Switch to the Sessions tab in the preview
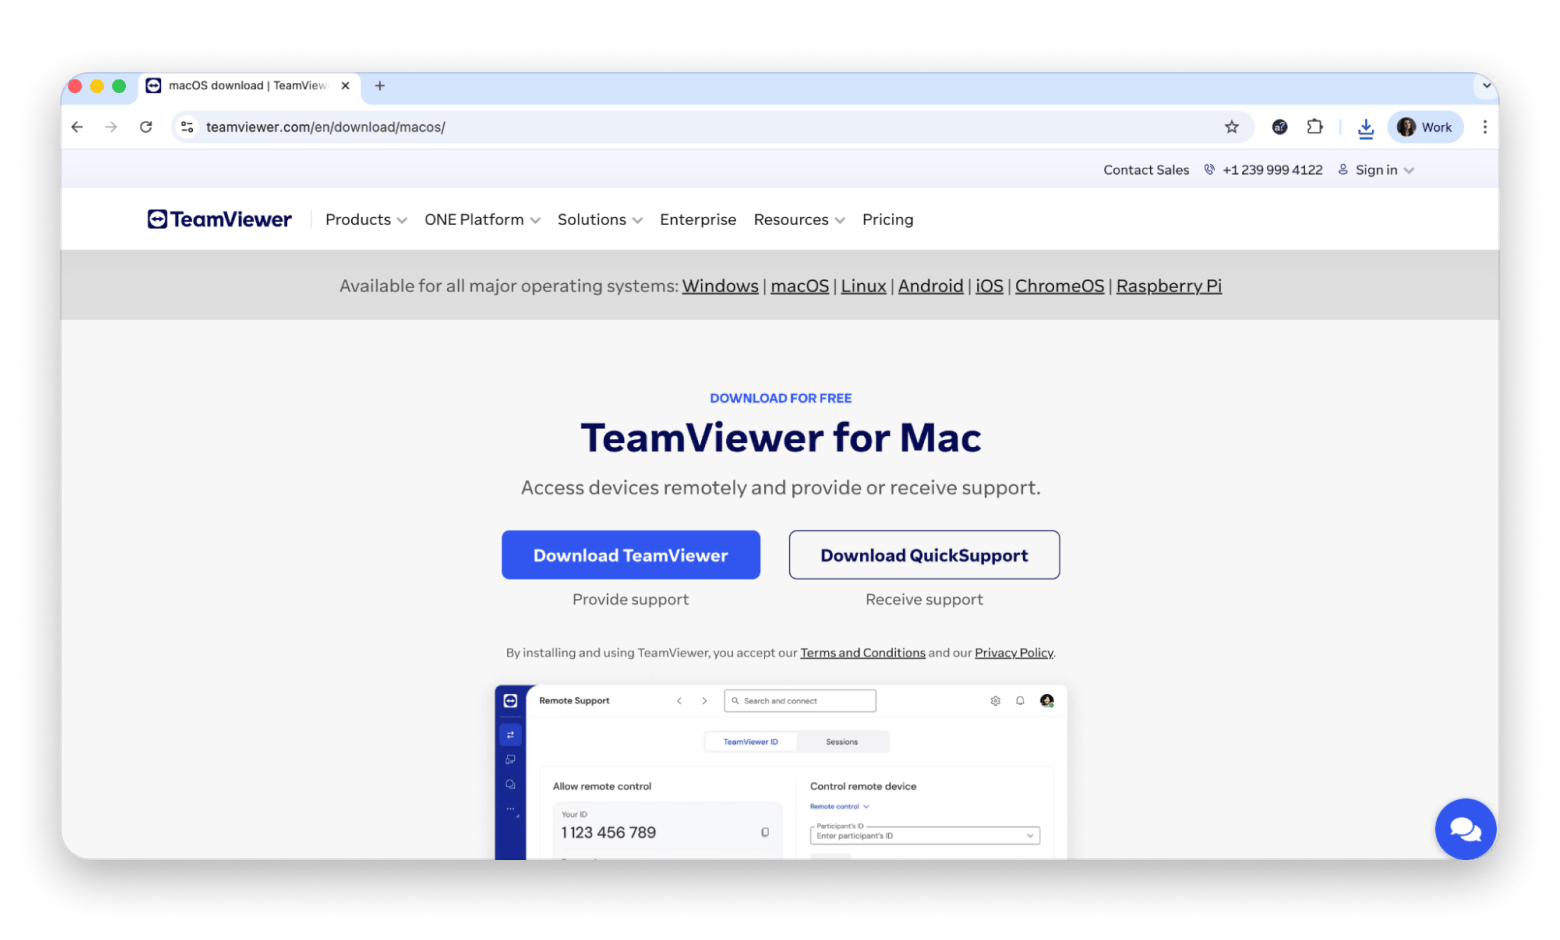The height and width of the screenshot is (940, 1560). point(843,741)
